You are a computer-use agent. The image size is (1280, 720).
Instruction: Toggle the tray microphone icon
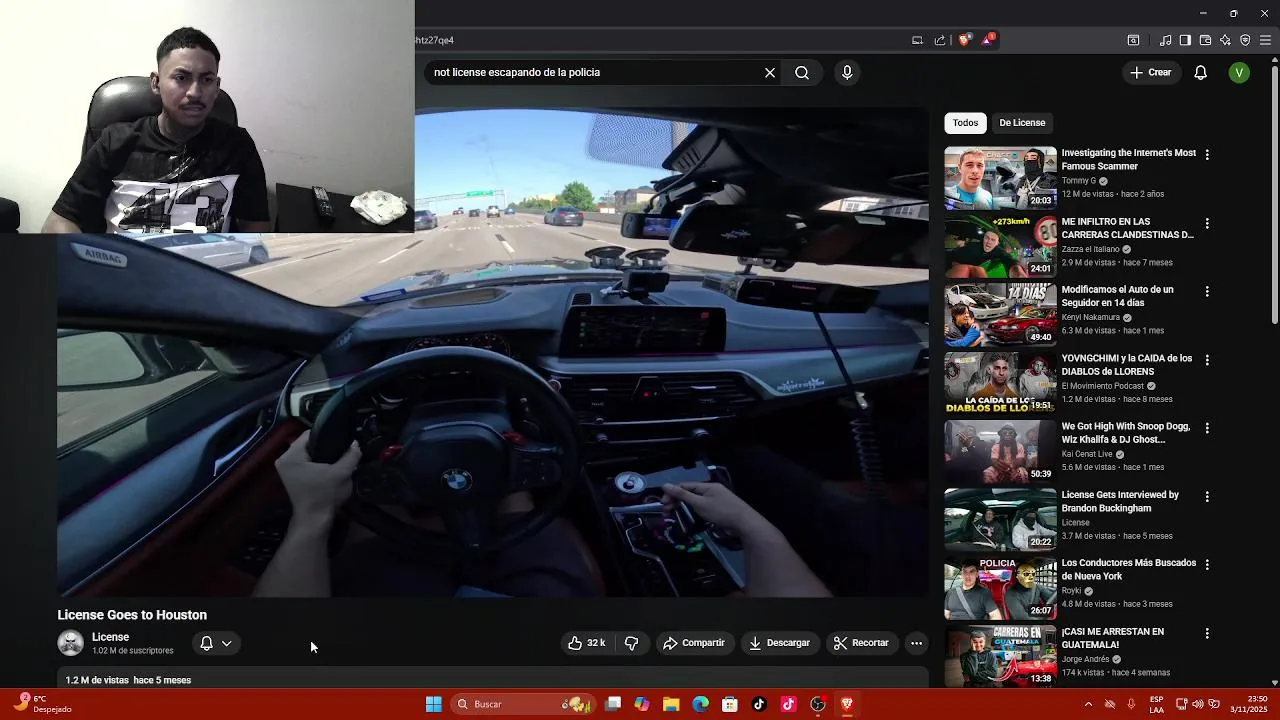[x=1131, y=704]
